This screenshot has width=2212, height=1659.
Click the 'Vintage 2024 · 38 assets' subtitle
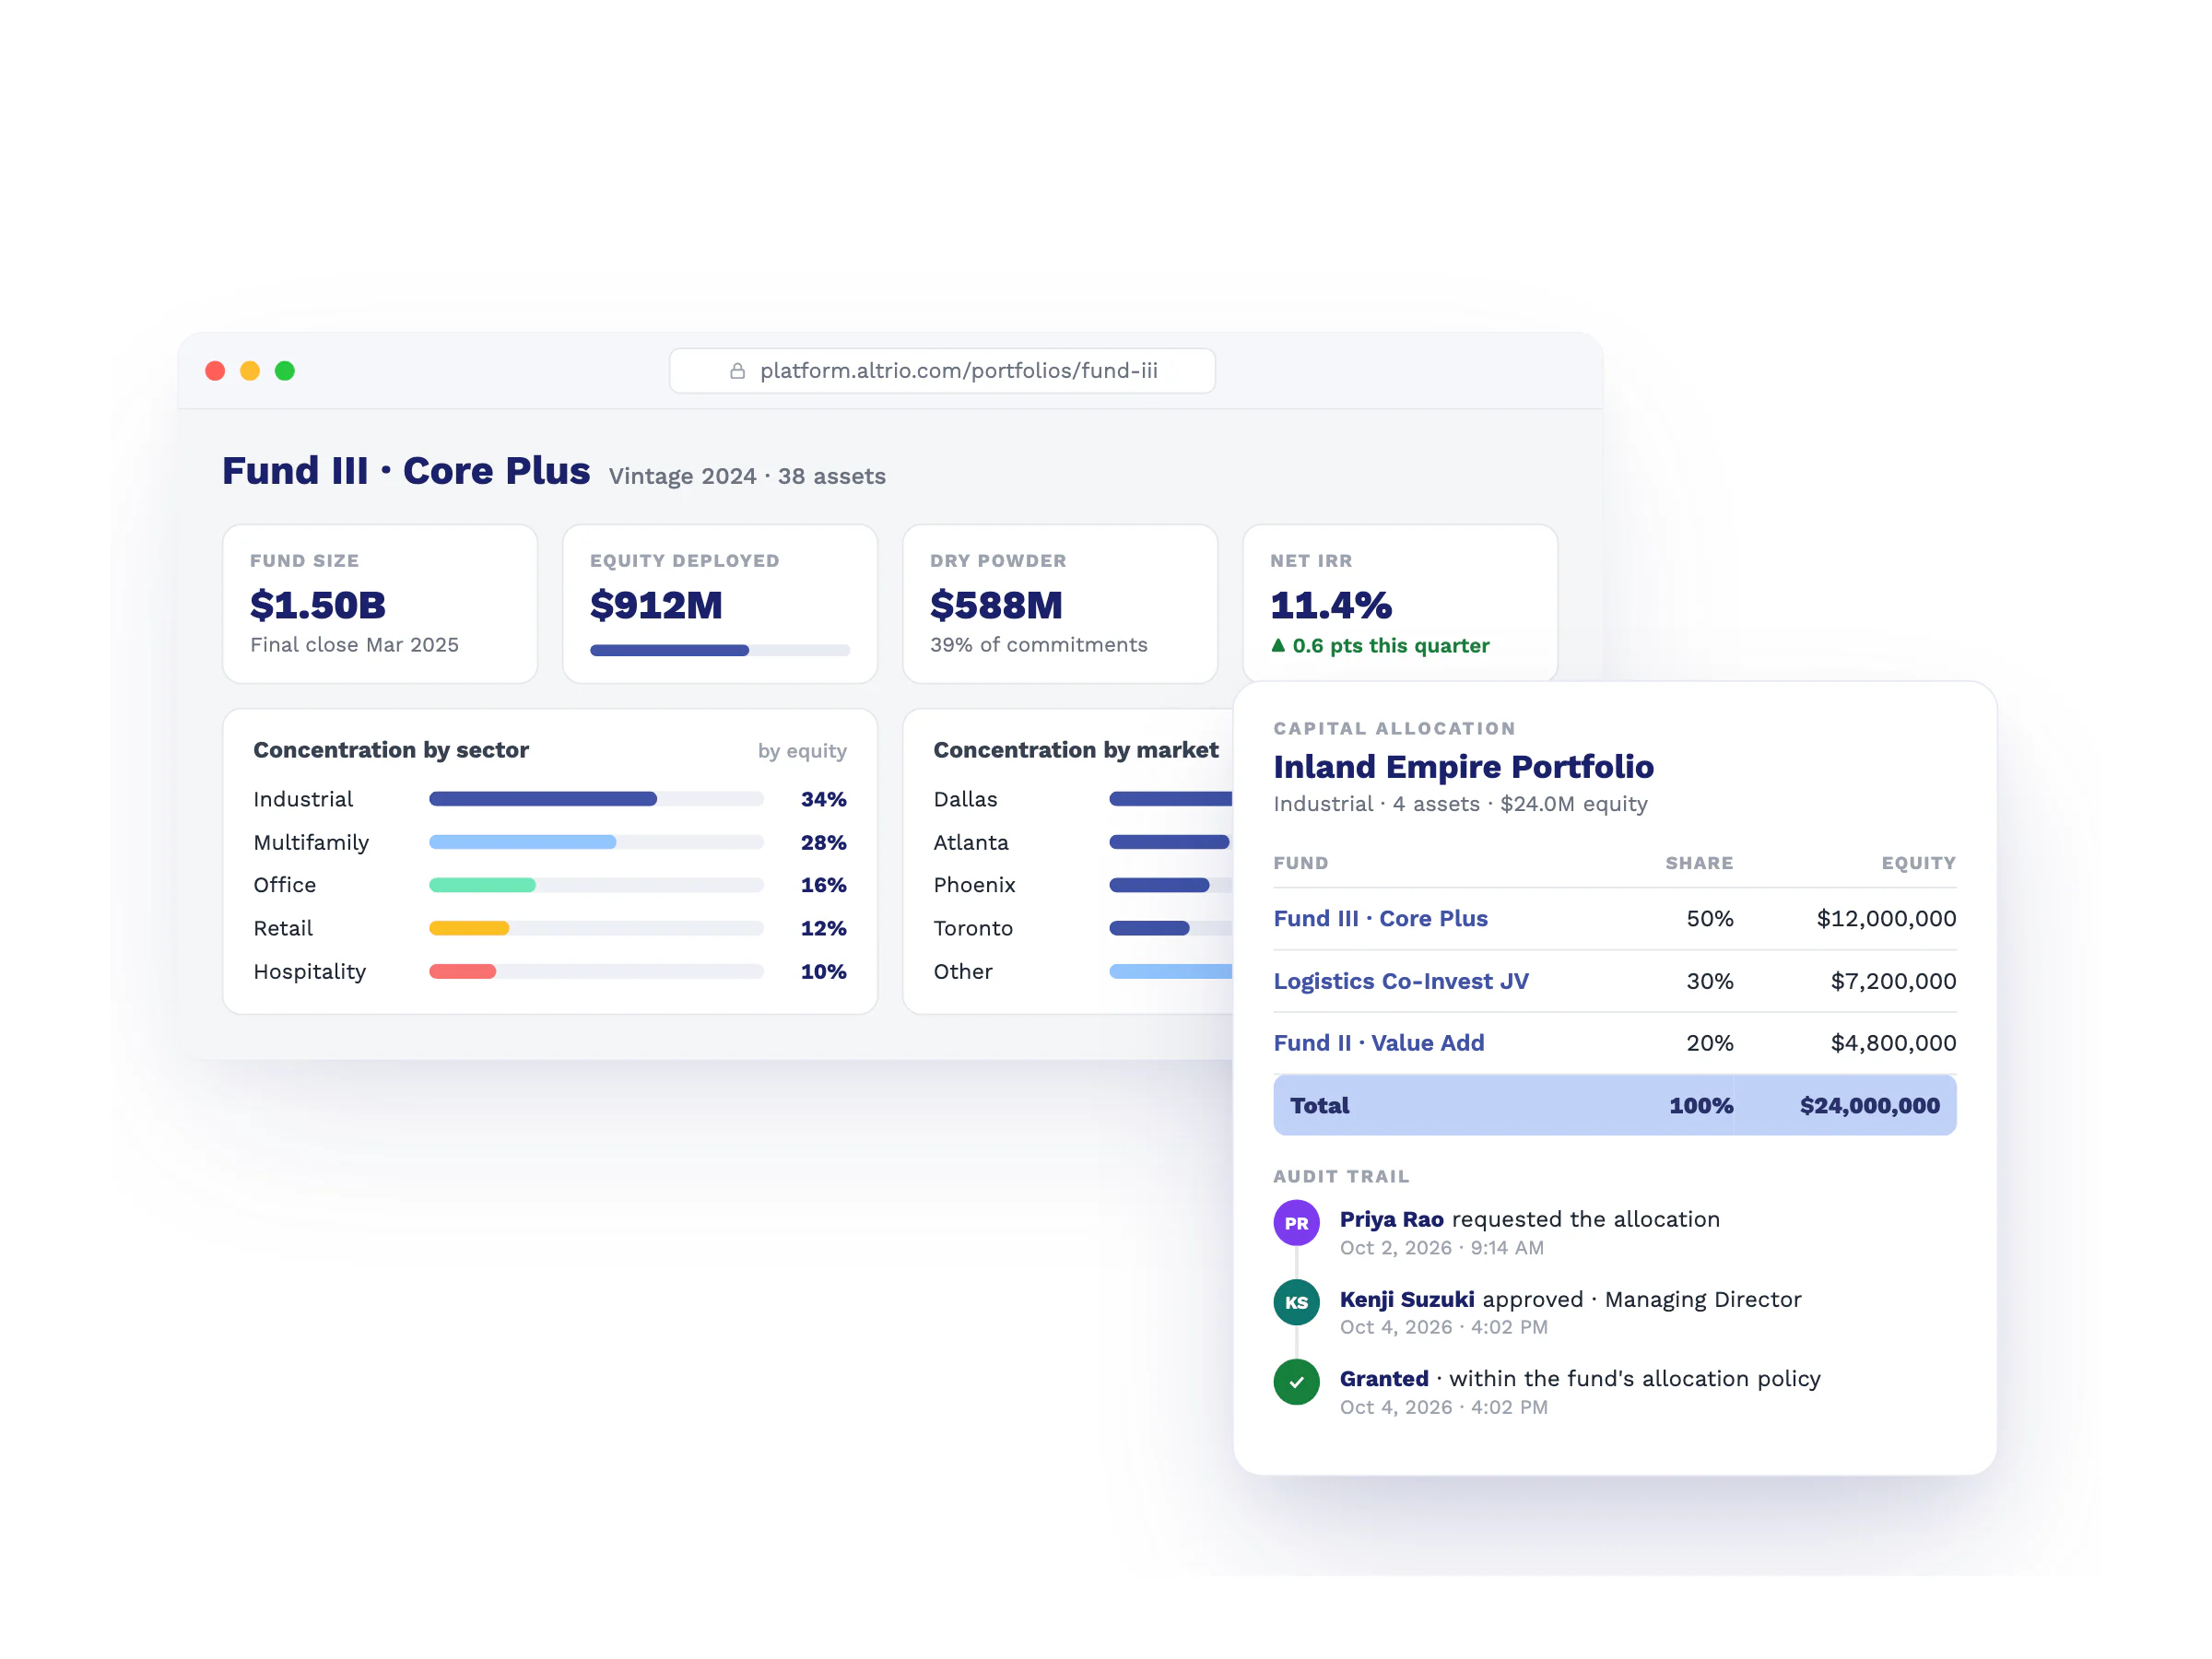coord(747,476)
